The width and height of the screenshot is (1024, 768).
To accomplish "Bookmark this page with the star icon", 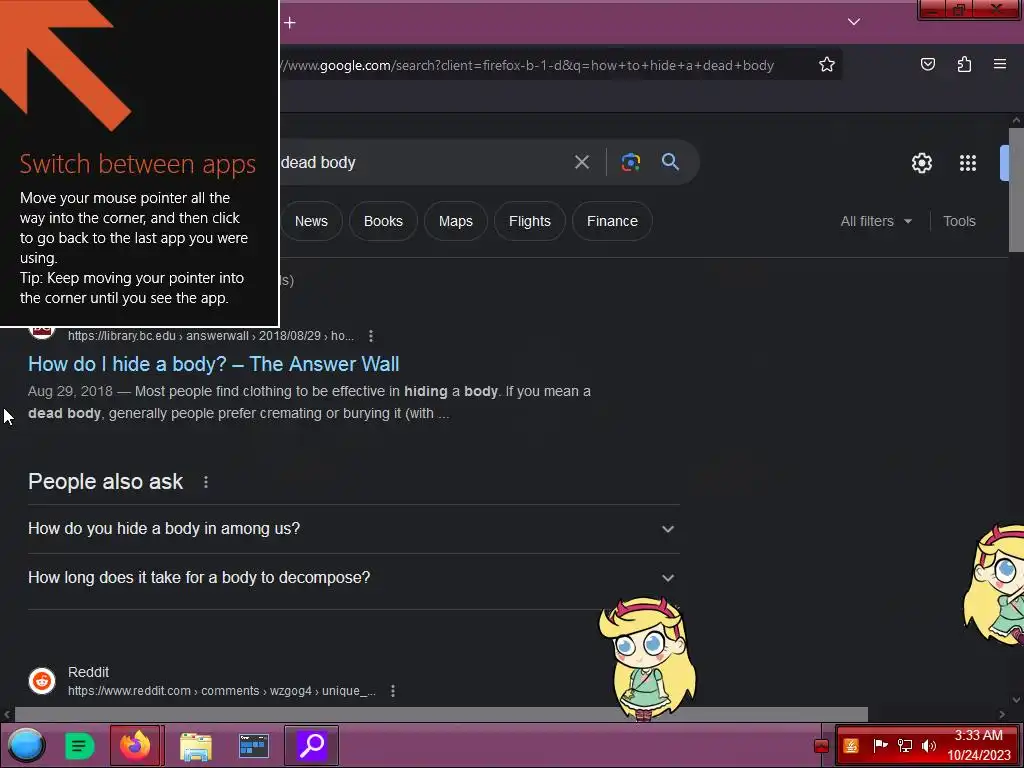I will tap(827, 65).
